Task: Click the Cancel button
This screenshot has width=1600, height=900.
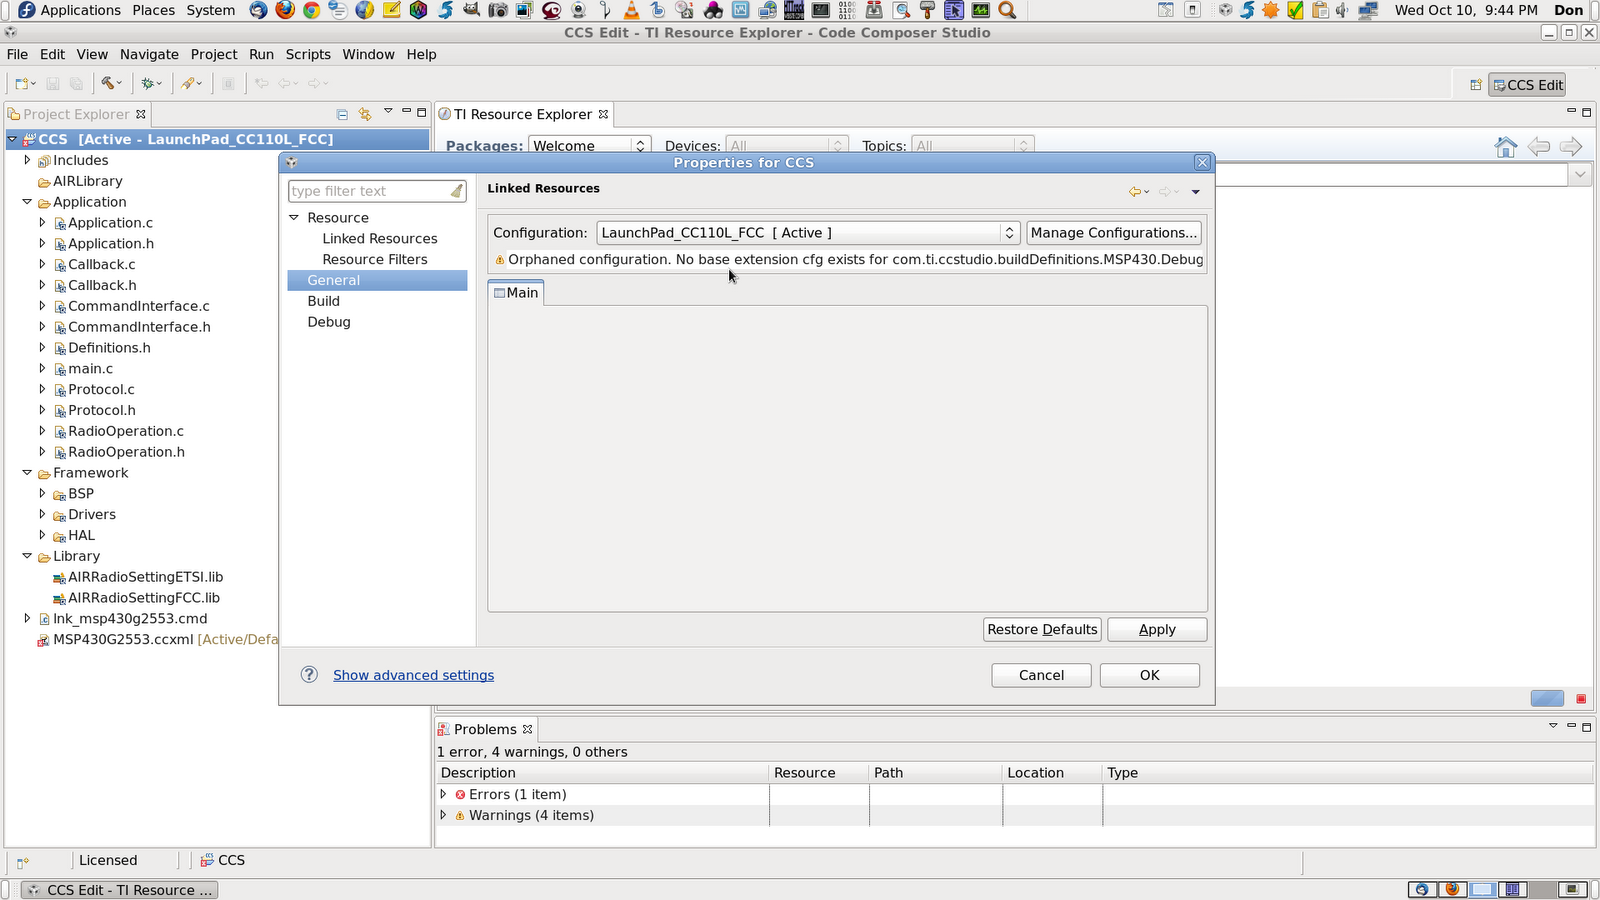Action: [1041, 675]
